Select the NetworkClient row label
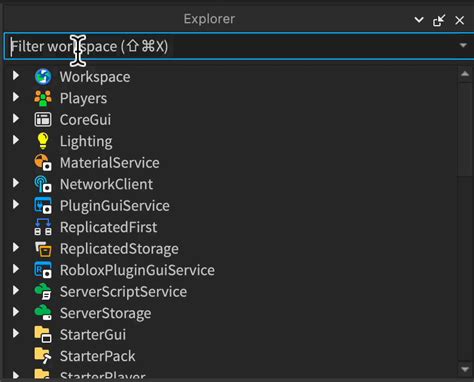This screenshot has width=474, height=382. coord(106,184)
